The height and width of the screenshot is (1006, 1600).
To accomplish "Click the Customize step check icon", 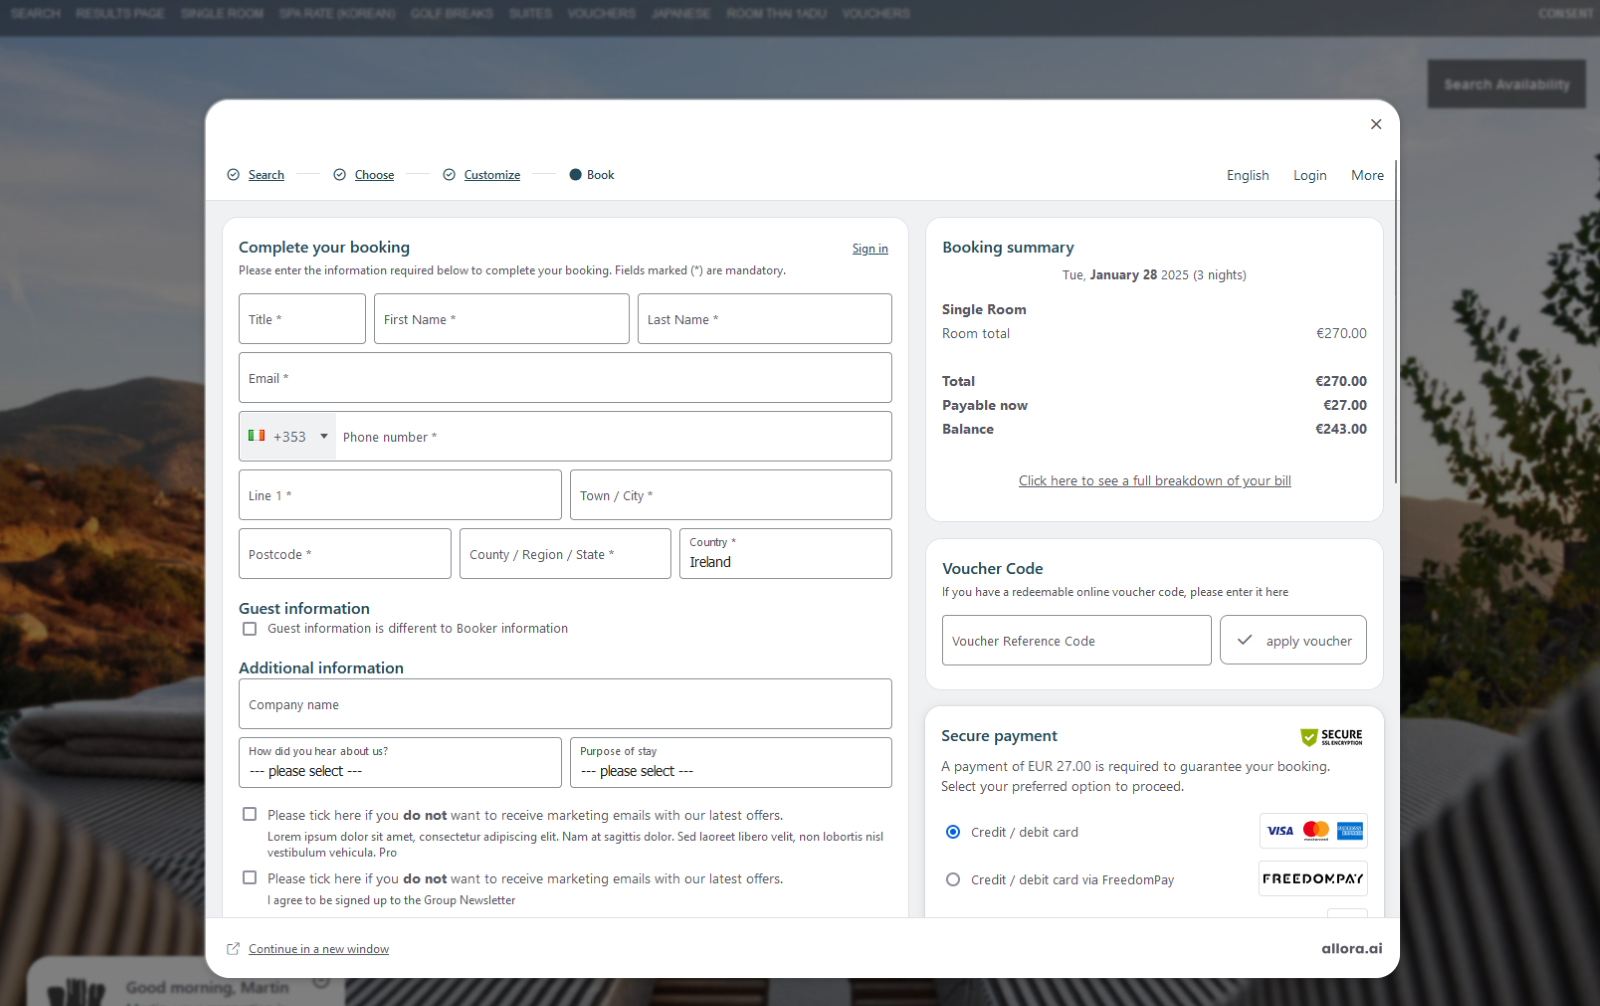I will pos(449,175).
